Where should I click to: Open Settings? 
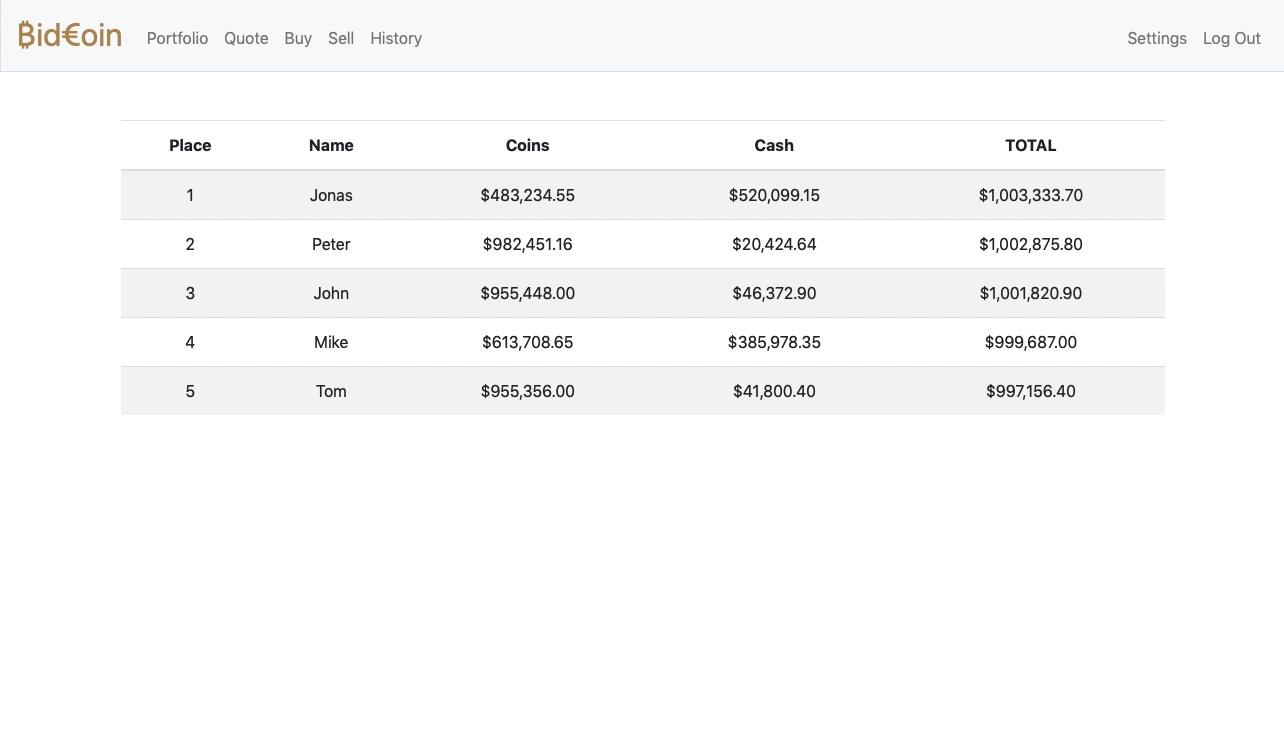tap(1157, 38)
